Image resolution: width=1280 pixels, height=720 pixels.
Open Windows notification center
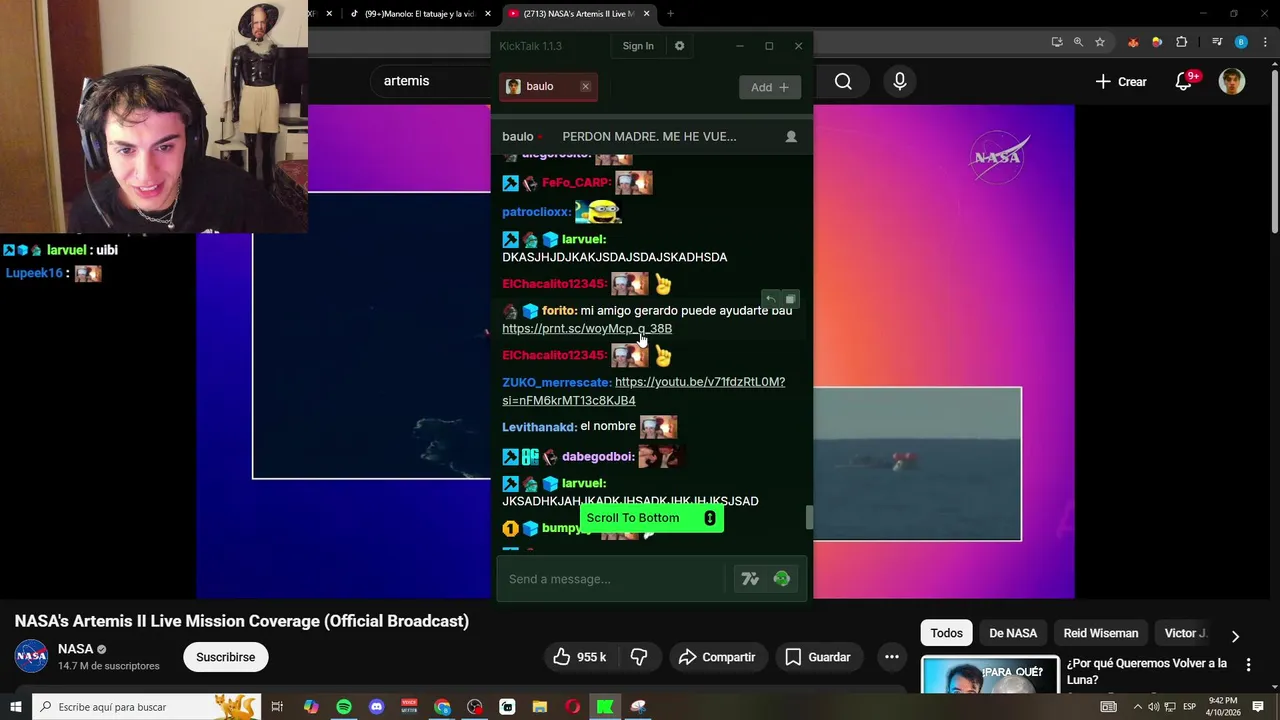[x=1258, y=707]
